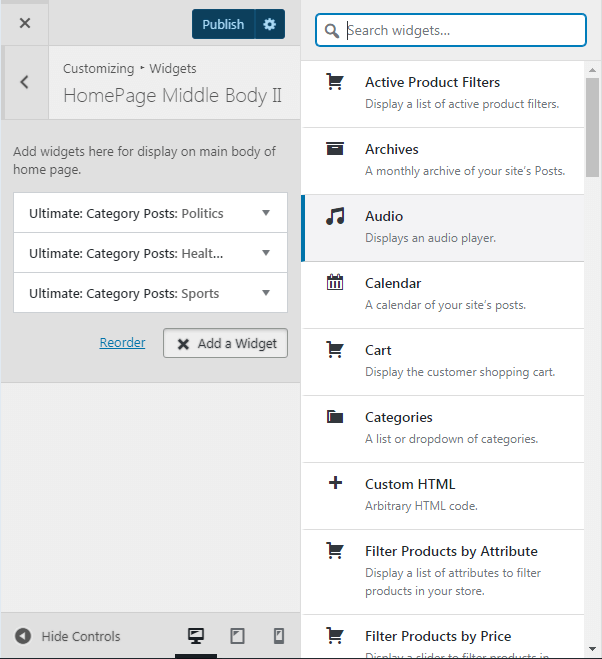The width and height of the screenshot is (602, 659).
Task: Click the Filter Products by Attribute cart icon
Action: 335,551
